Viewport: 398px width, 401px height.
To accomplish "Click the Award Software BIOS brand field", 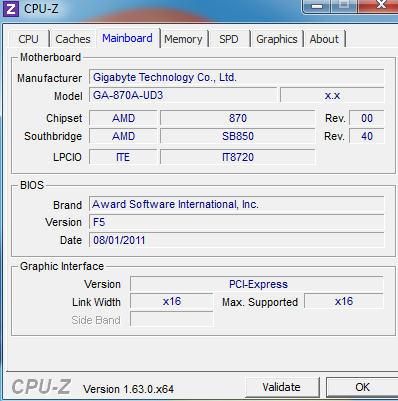I will (237, 204).
